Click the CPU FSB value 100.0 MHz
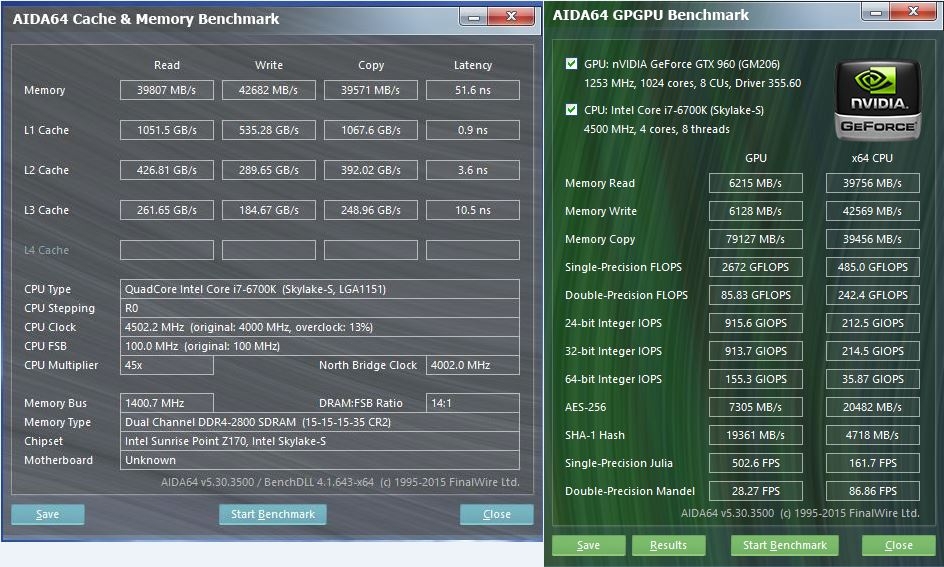 pyautogui.click(x=320, y=346)
